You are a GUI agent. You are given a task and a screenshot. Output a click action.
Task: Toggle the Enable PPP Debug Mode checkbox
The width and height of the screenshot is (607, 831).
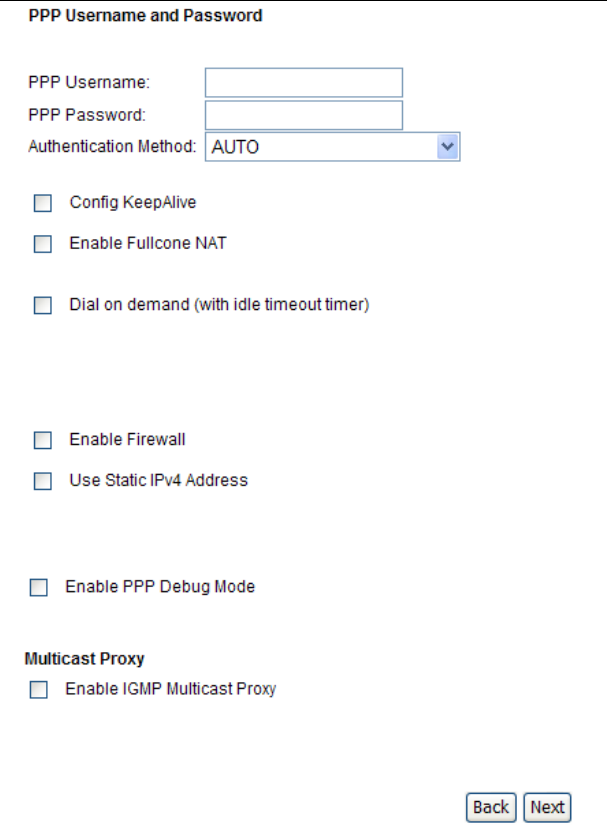pos(38,588)
